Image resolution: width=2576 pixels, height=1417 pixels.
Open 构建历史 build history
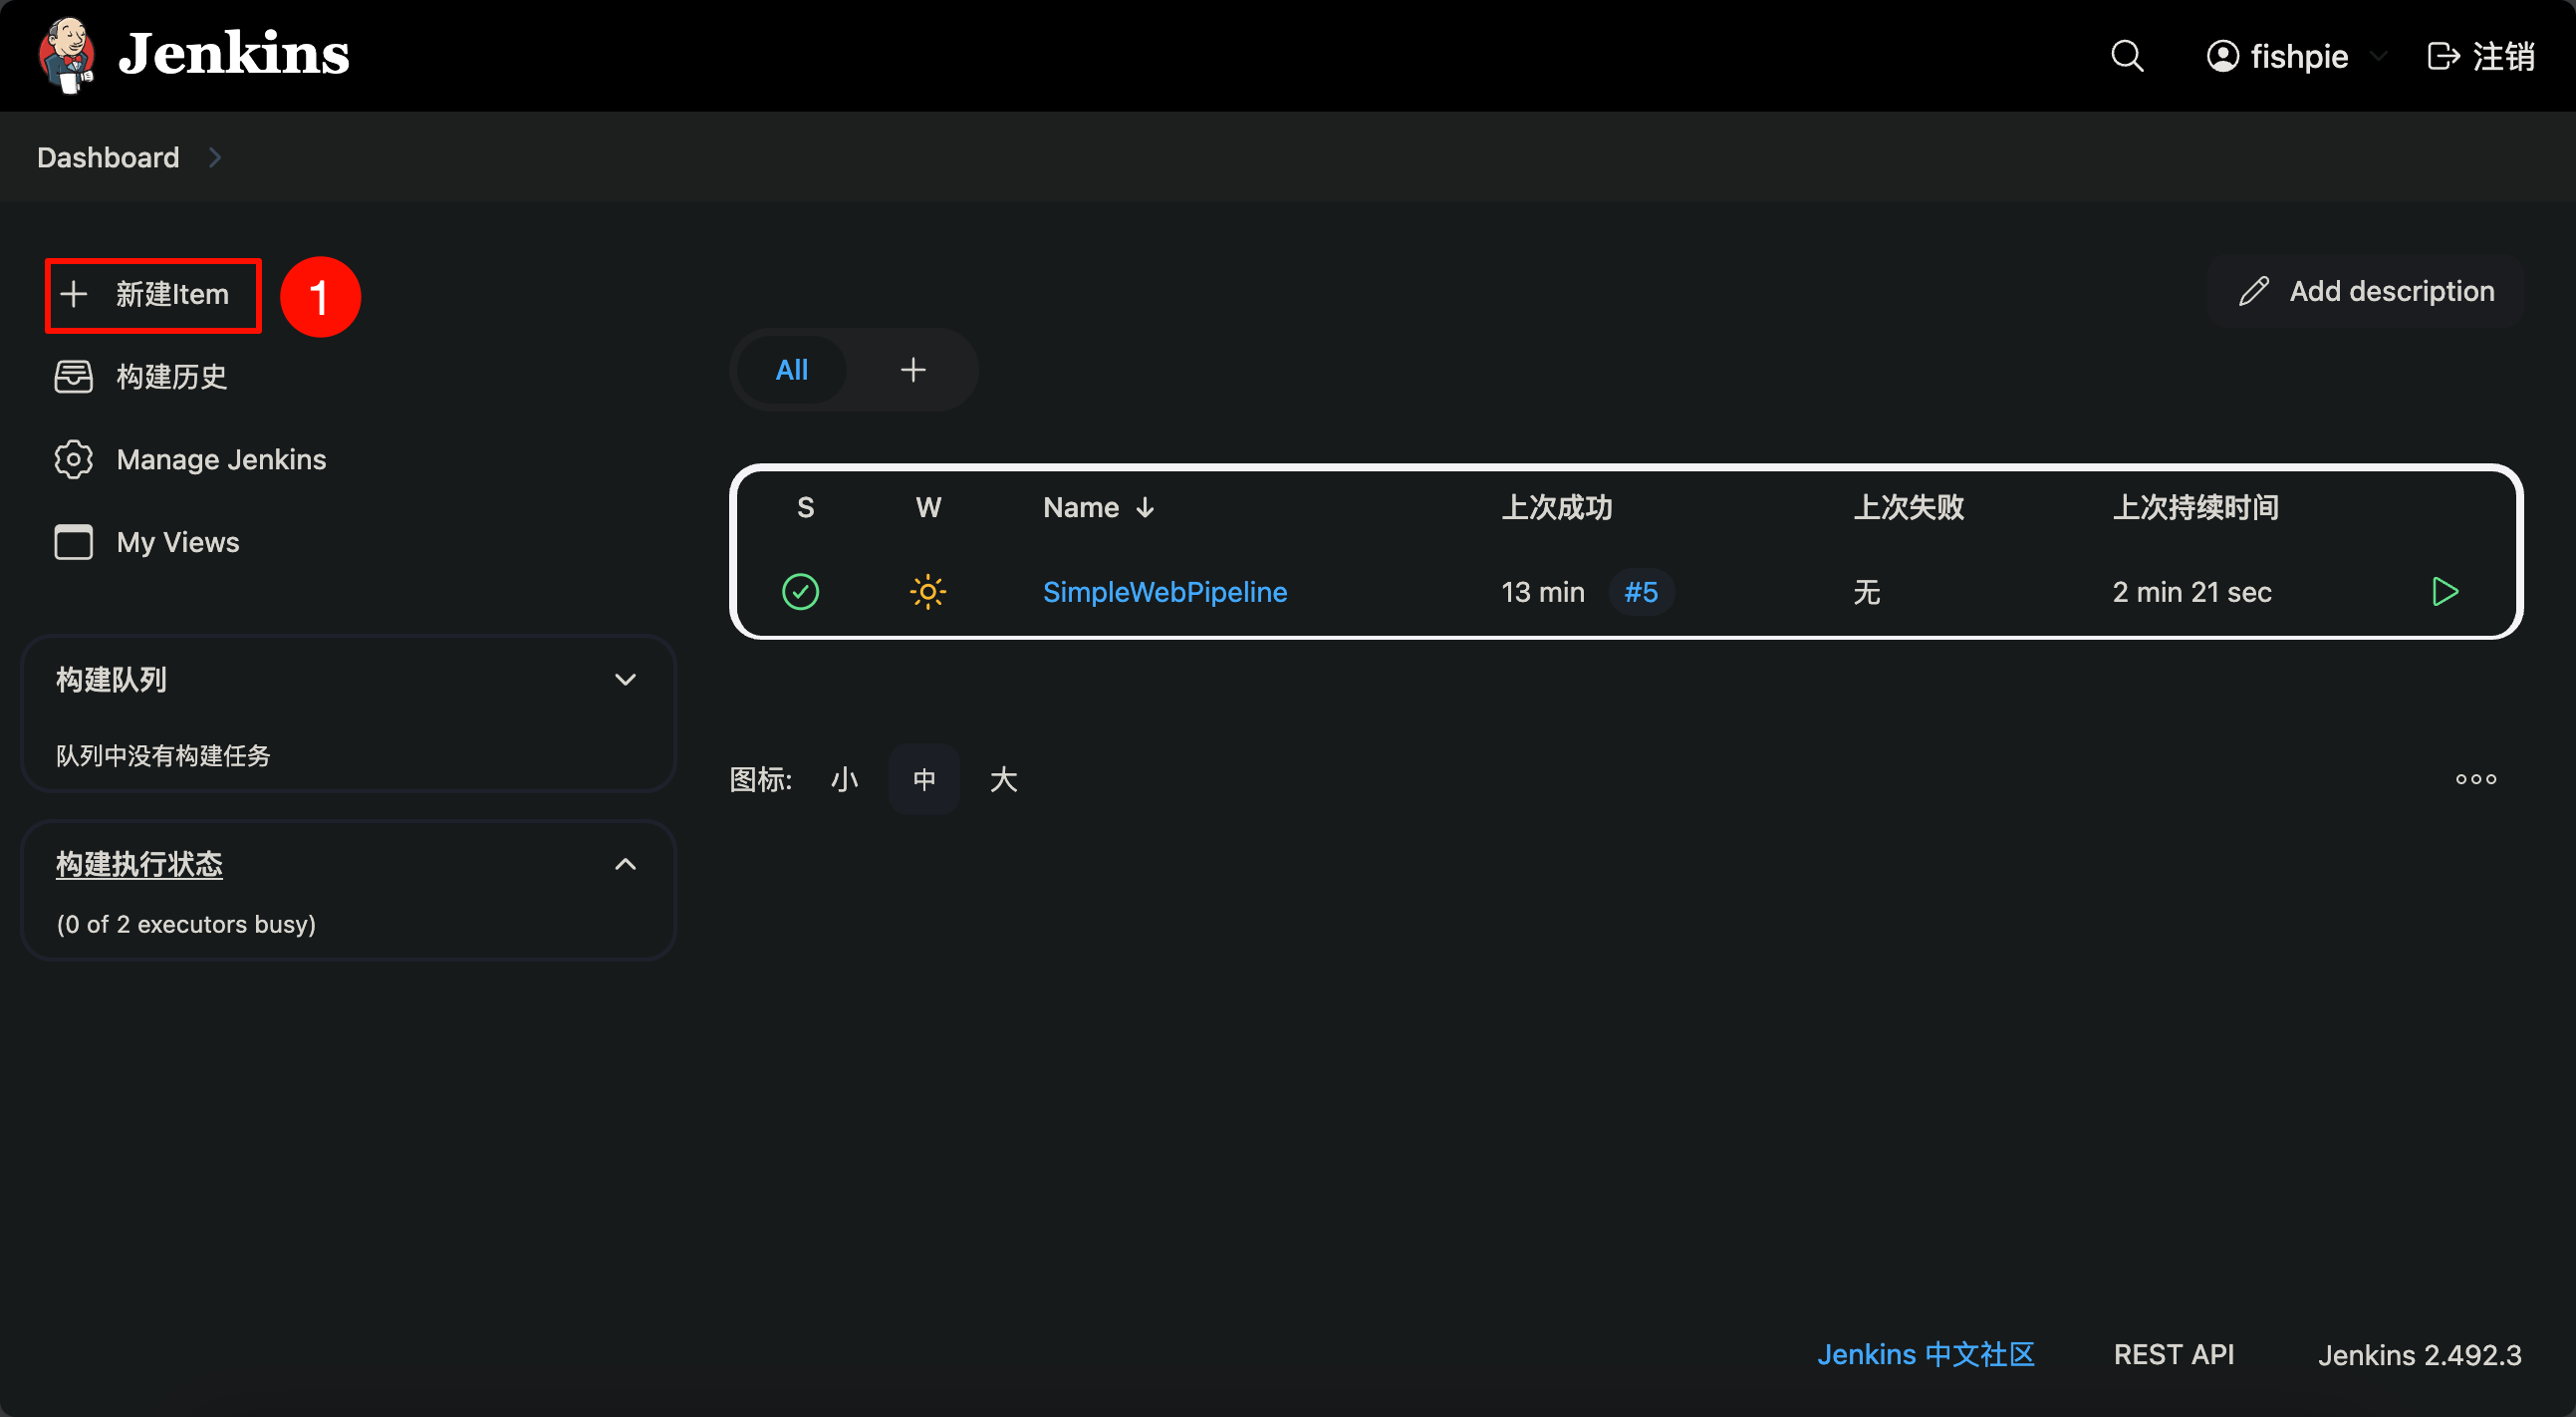(171, 377)
